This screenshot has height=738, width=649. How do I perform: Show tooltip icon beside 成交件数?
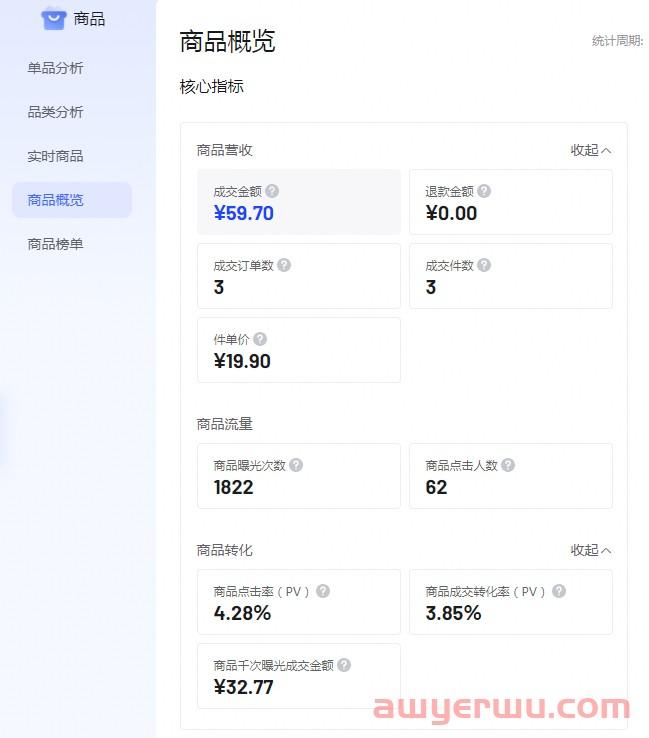point(484,265)
